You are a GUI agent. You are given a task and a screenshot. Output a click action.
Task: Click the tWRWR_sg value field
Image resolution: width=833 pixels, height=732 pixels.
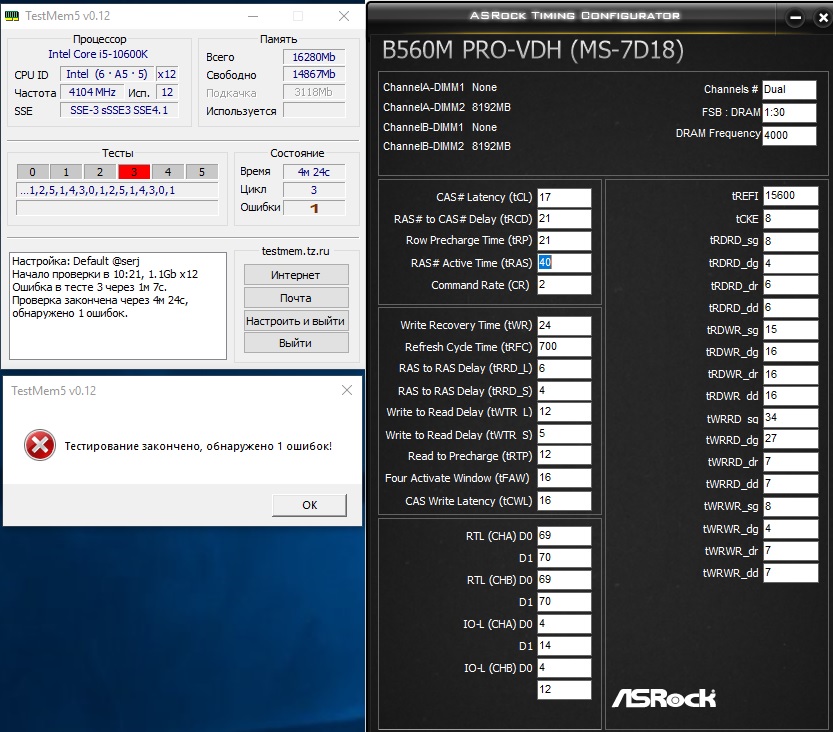(x=791, y=507)
